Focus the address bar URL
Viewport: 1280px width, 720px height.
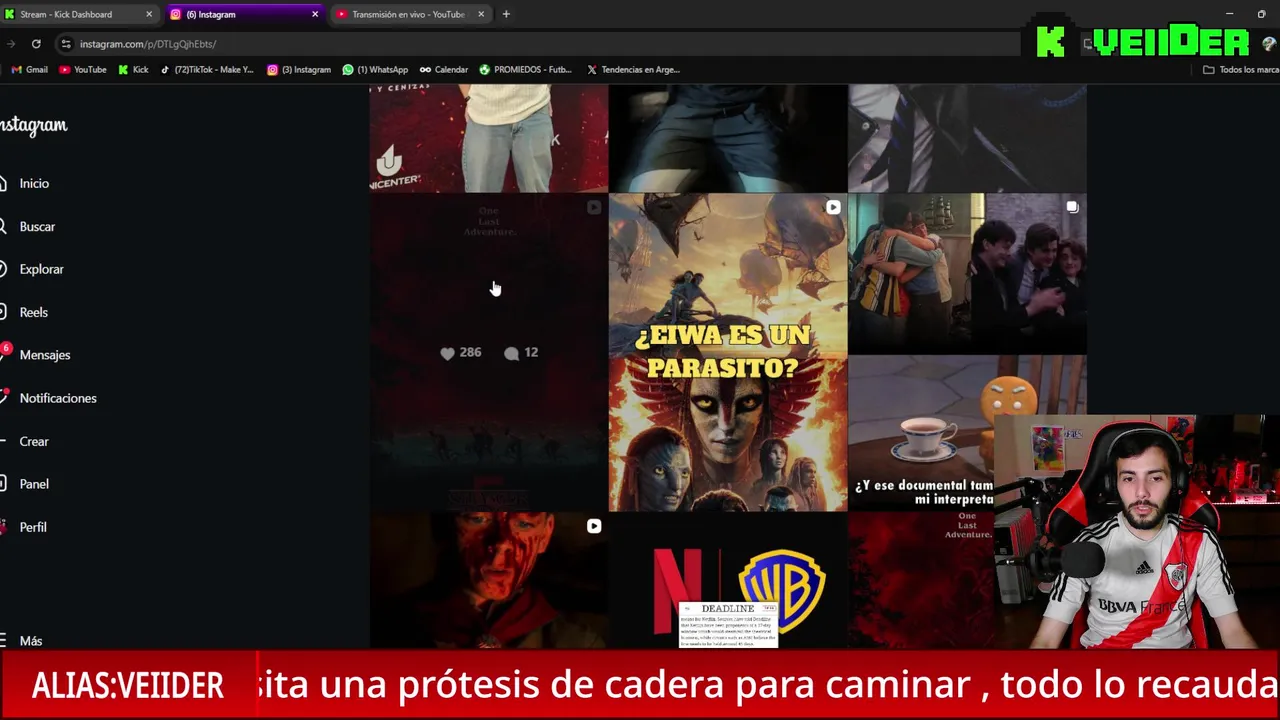pyautogui.click(x=148, y=44)
